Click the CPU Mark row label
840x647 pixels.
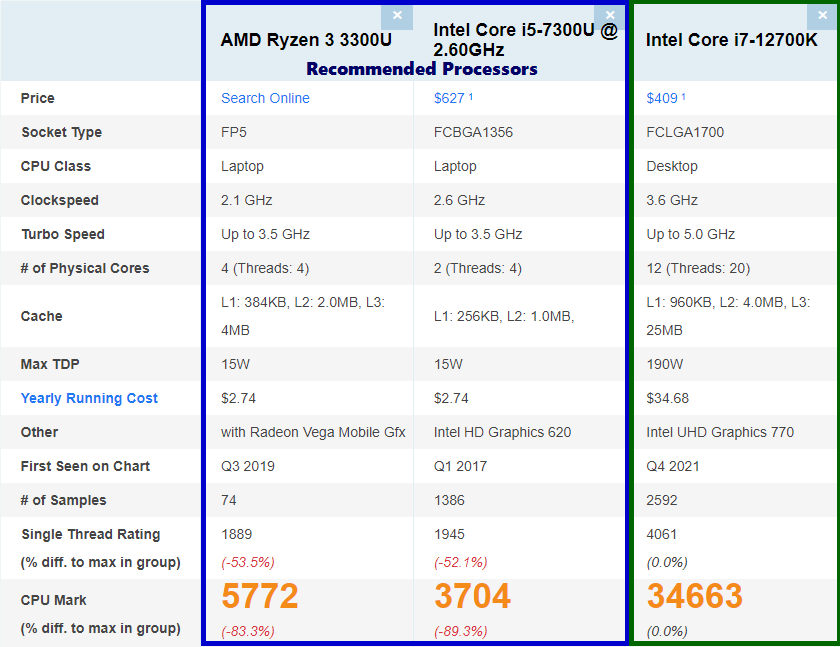click(x=53, y=600)
